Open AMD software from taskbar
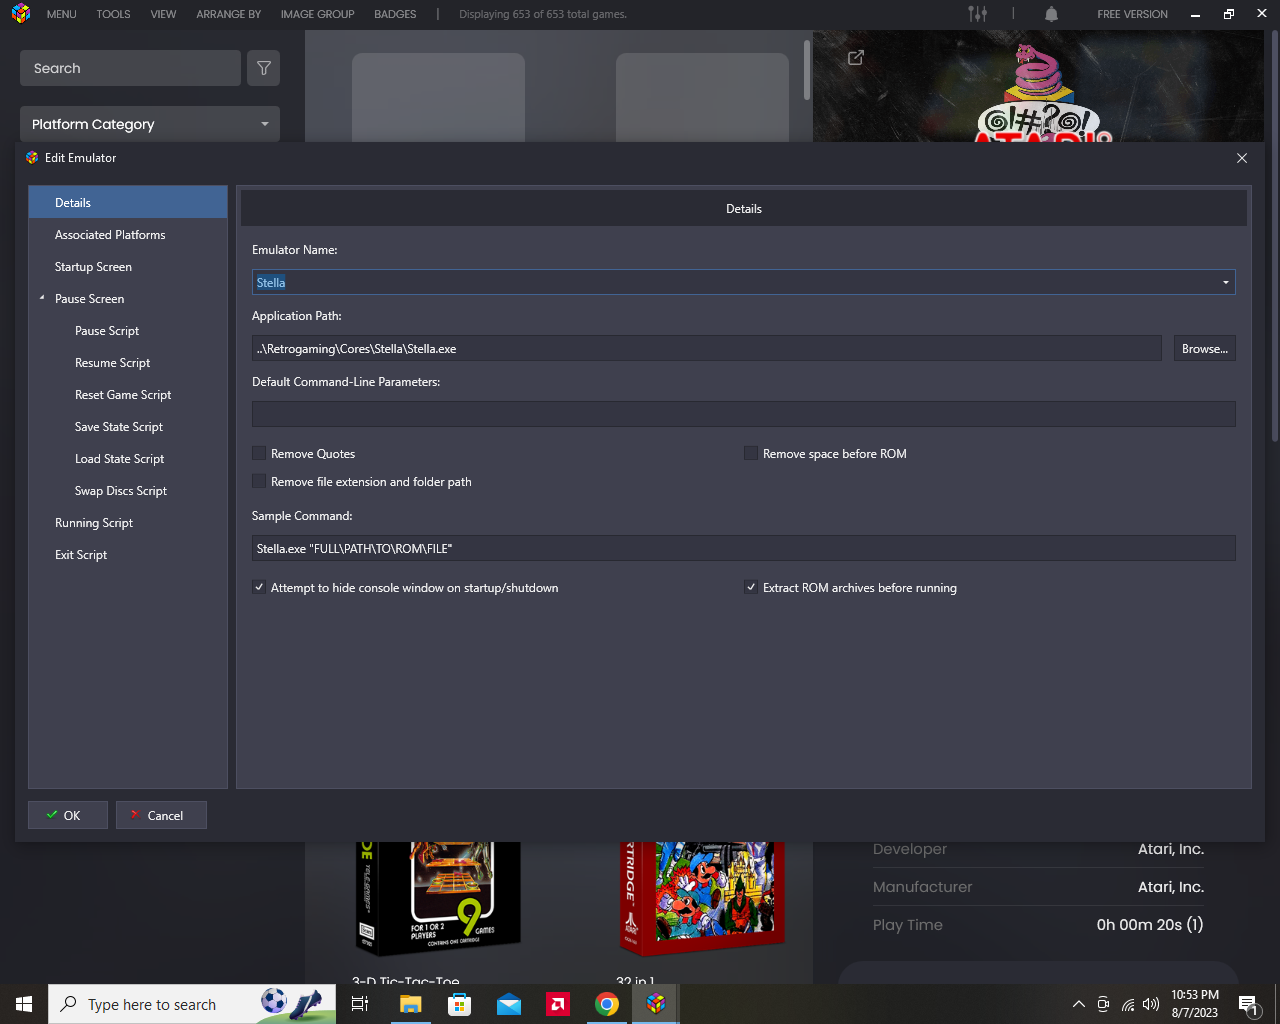1280x1024 pixels. pos(558,1004)
